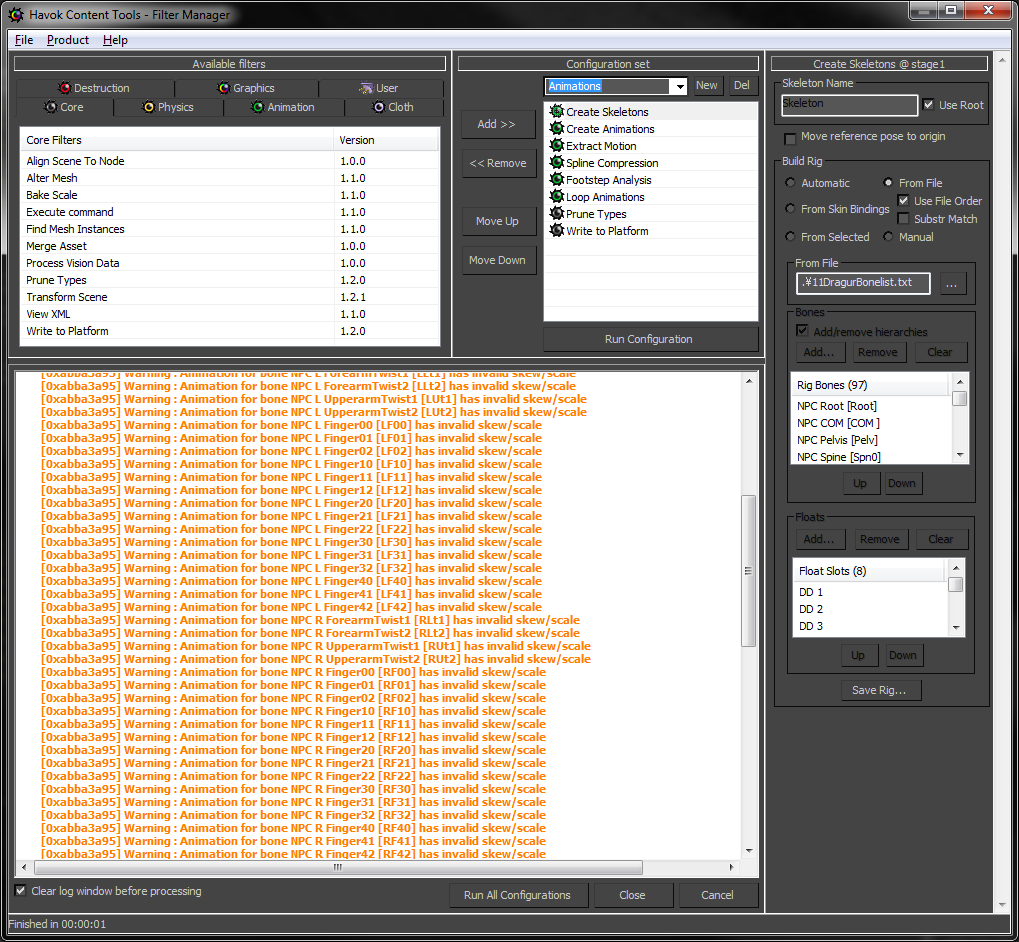
Task: Click the Skeleton Name input field
Action: pyautogui.click(x=849, y=104)
